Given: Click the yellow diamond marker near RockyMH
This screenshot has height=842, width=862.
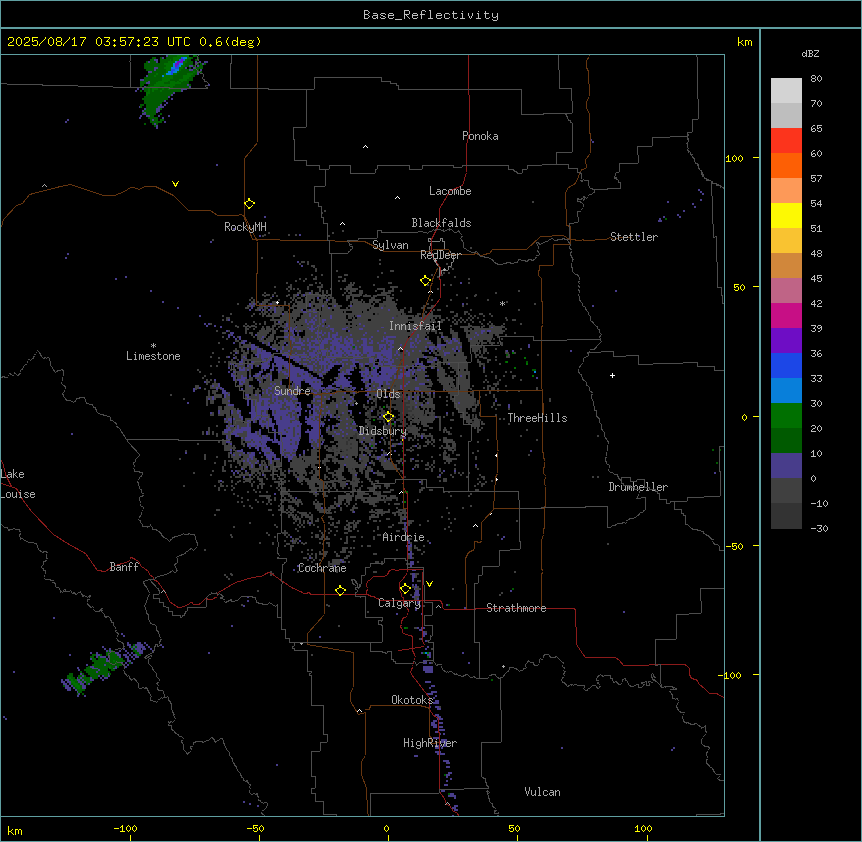Looking at the screenshot, I should (250, 204).
